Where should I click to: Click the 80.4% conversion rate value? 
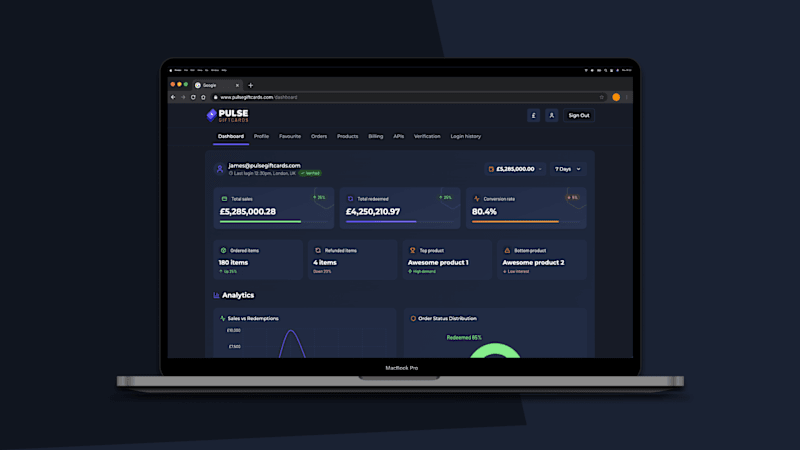pos(484,211)
